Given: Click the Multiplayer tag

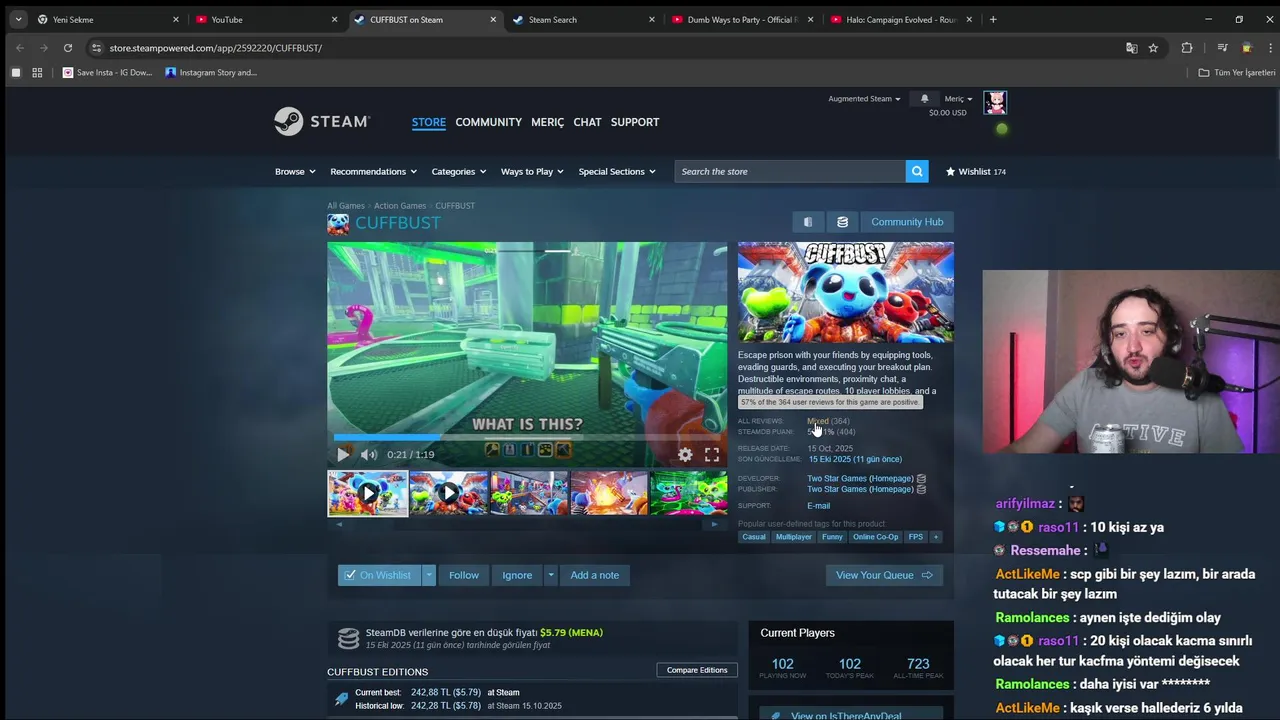Looking at the screenshot, I should pyautogui.click(x=794, y=537).
